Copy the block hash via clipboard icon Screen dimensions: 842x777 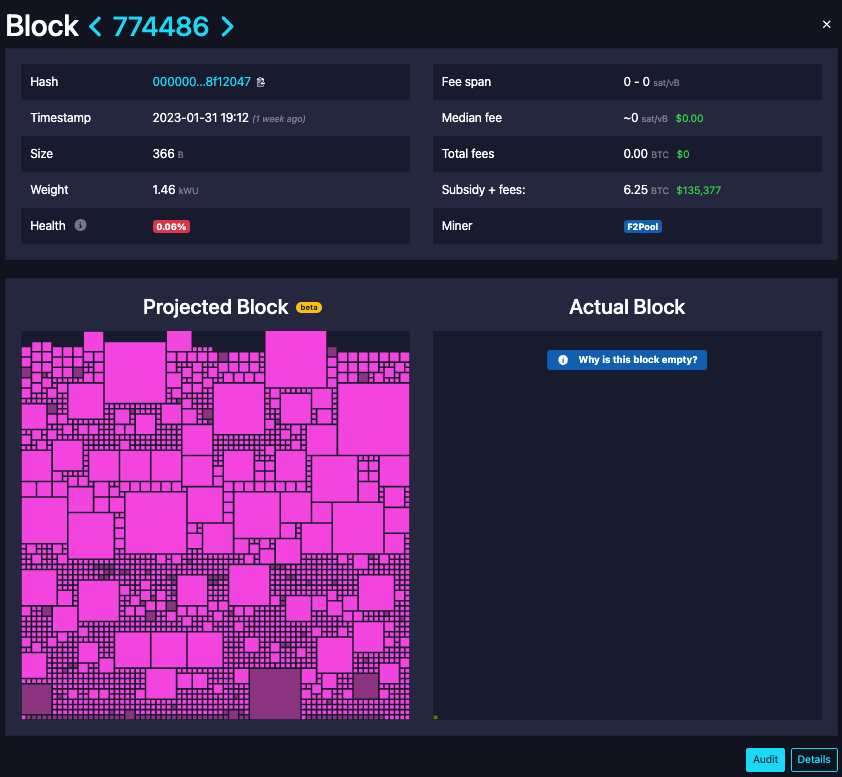point(261,82)
